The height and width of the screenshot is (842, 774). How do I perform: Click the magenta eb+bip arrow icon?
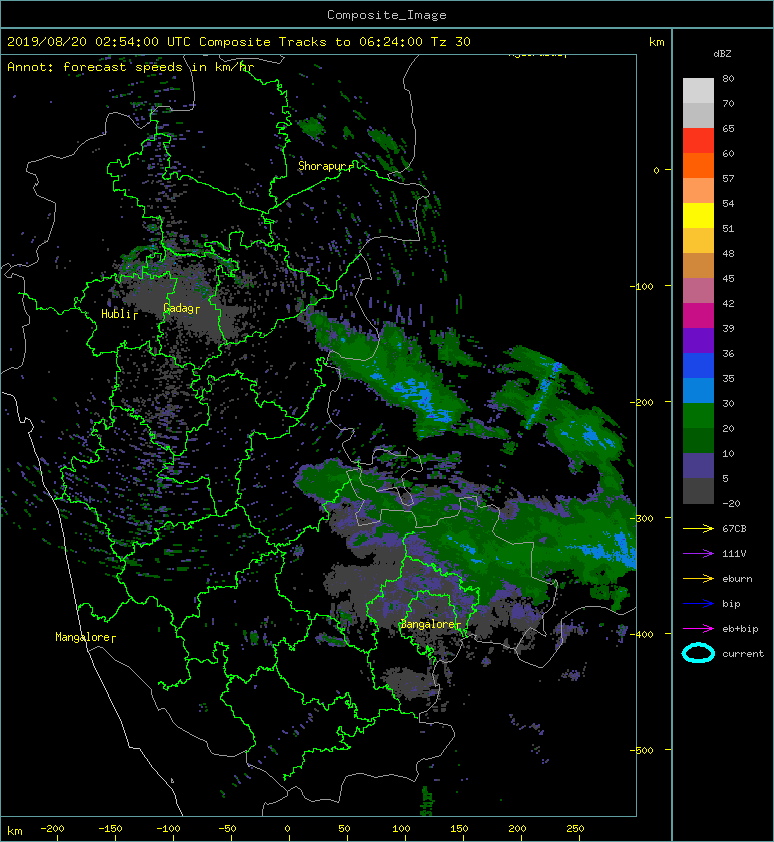(698, 629)
